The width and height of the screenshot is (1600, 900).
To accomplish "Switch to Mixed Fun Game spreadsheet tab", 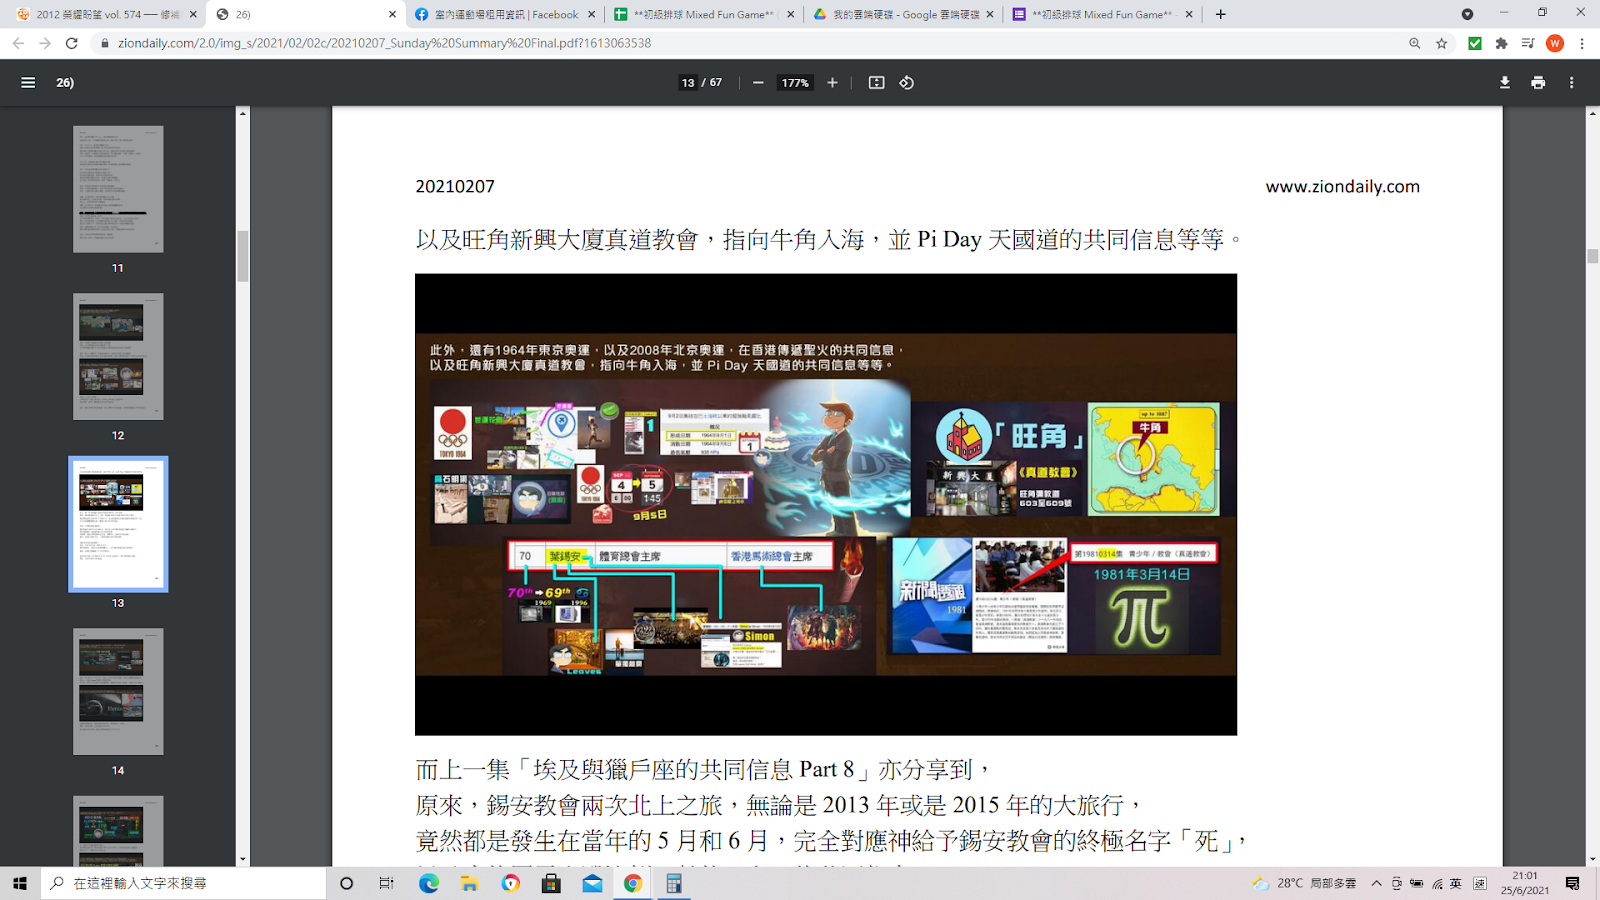I will [x=704, y=14].
